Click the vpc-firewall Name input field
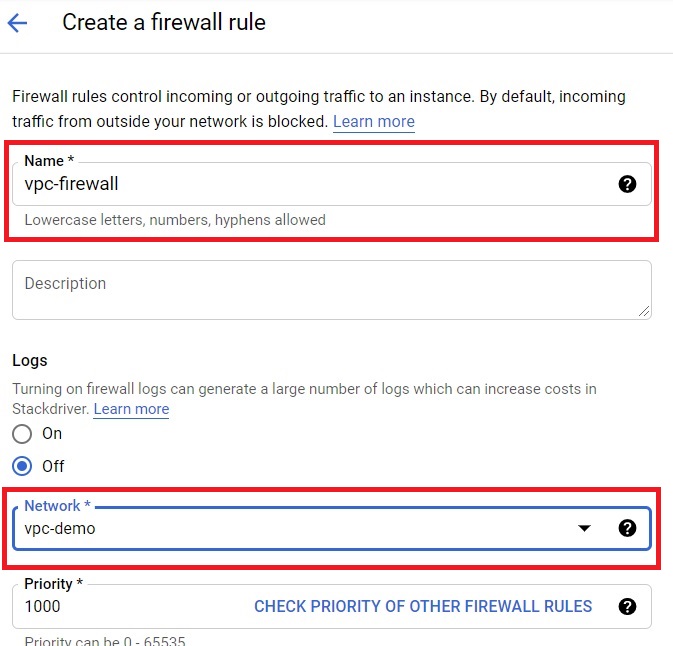 click(332, 184)
